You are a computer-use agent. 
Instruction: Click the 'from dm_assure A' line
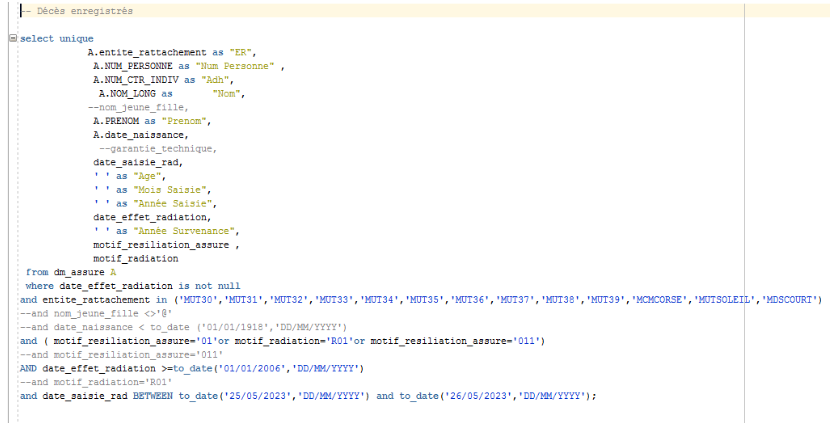pyautogui.click(x=70, y=272)
